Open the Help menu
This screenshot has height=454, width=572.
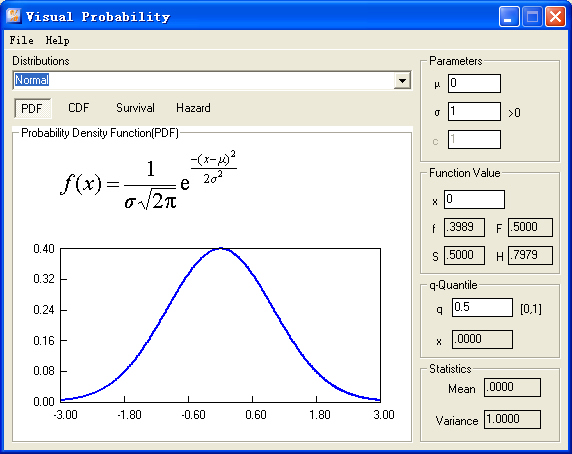57,40
